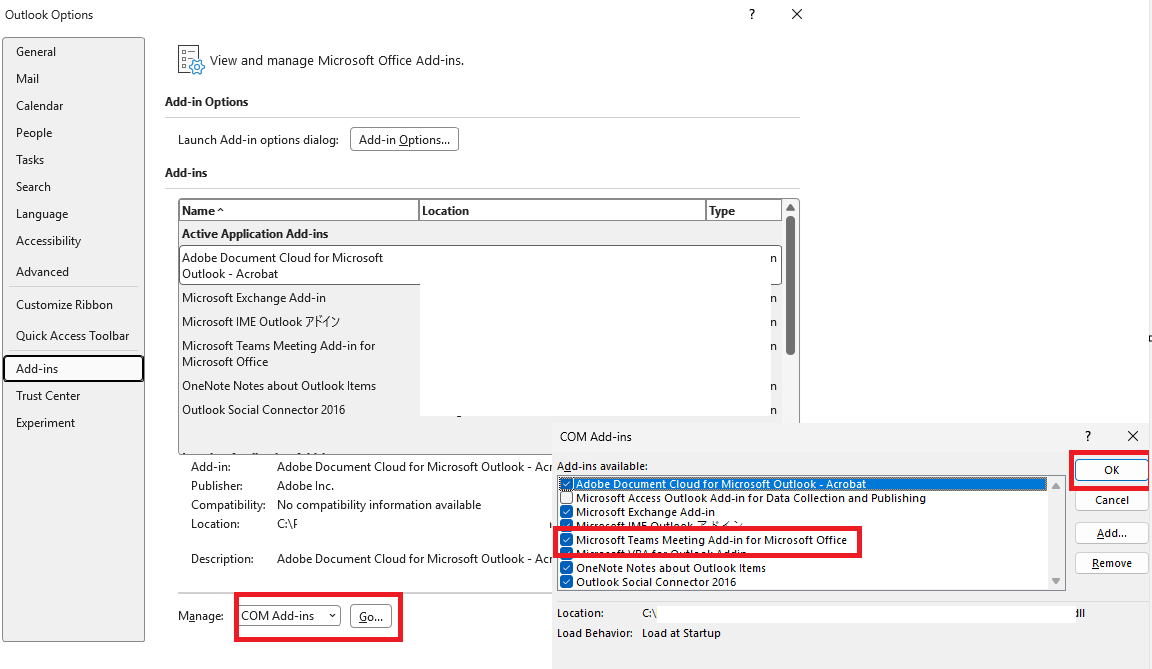Select Adobe Document Cloud row in add-ins list
Image resolution: width=1152 pixels, height=669 pixels.
pos(480,265)
